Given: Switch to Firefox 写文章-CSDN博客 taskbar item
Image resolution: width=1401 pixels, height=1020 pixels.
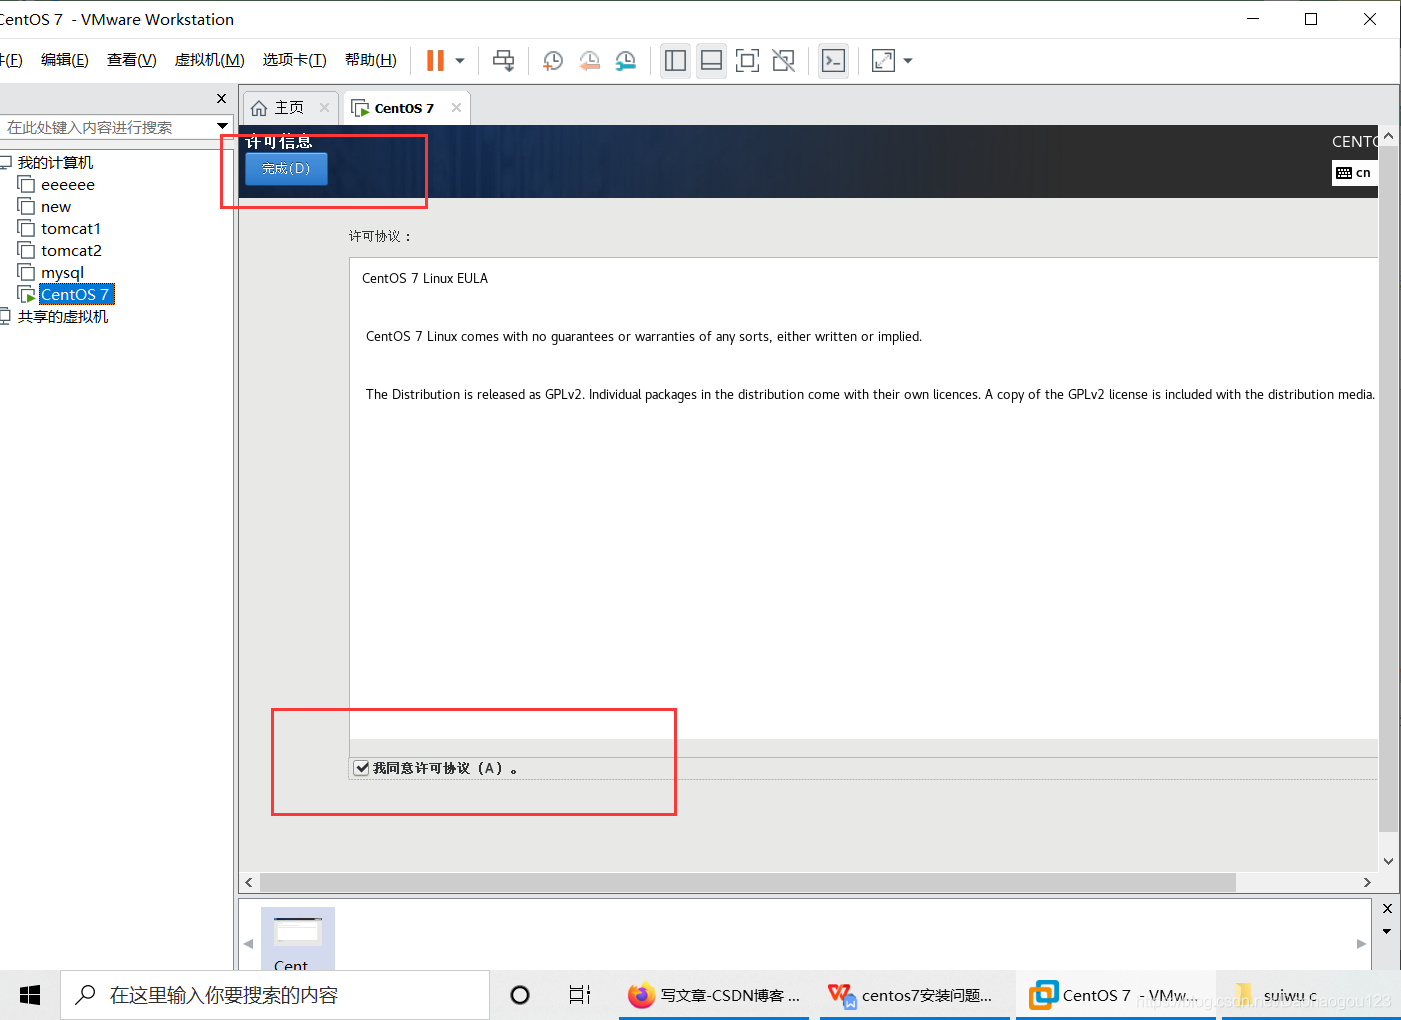Looking at the screenshot, I should [714, 995].
